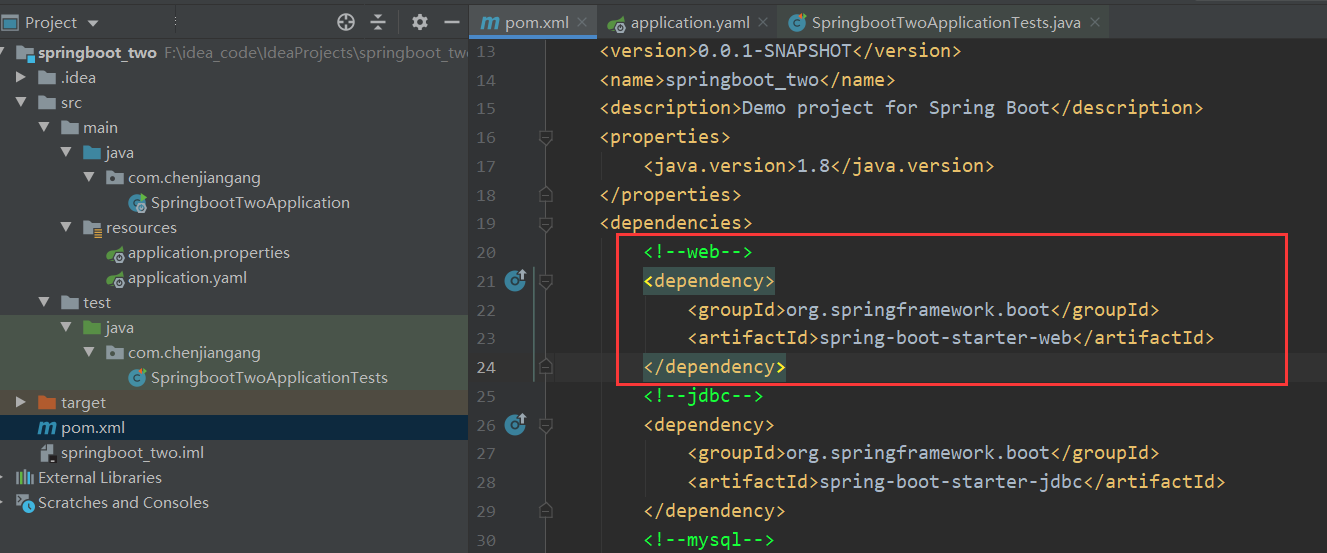Click the External Libraries icon

coord(25,478)
